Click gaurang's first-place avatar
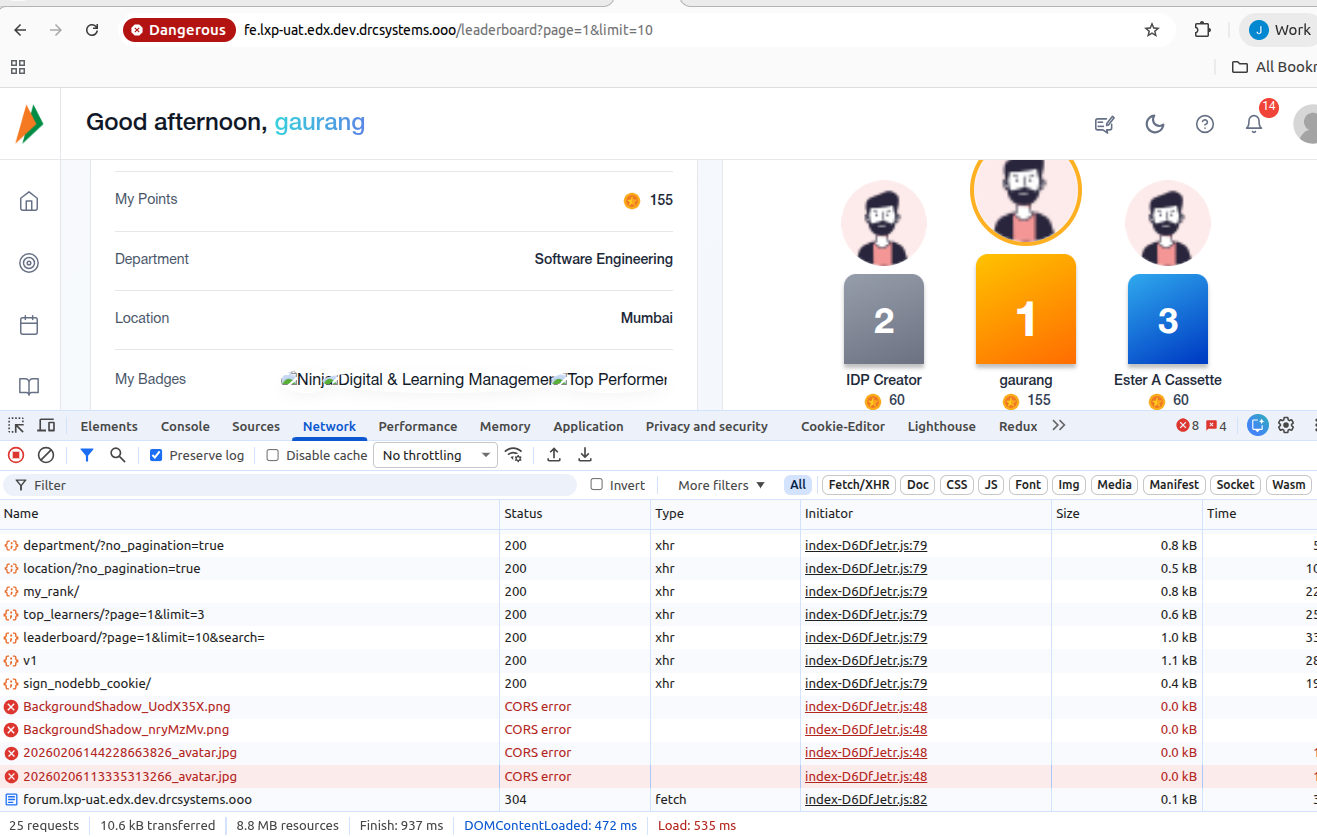Screen dimensions: 1317x837 (x=1025, y=202)
